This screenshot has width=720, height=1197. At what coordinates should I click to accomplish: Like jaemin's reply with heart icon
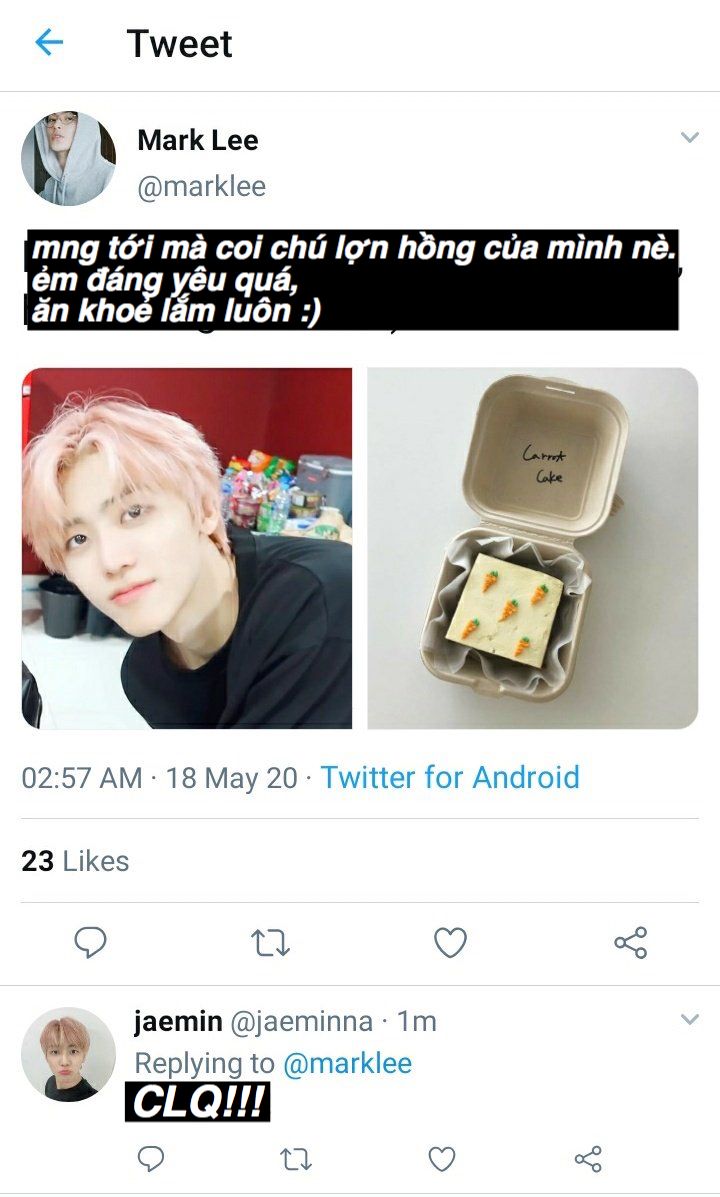click(441, 1159)
